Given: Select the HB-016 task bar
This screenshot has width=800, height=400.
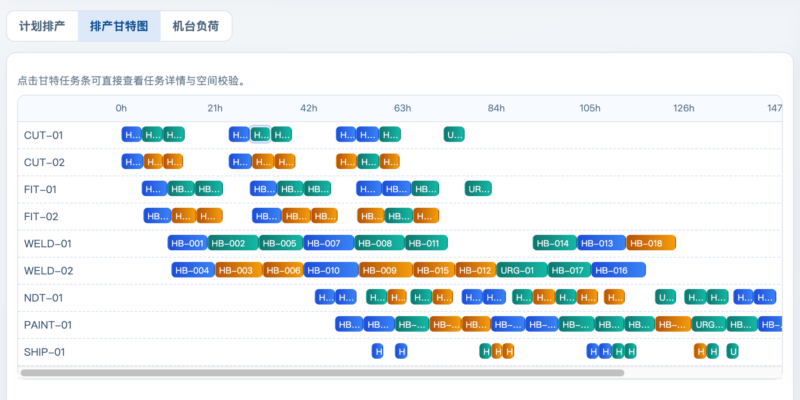Looking at the screenshot, I should 618,270.
